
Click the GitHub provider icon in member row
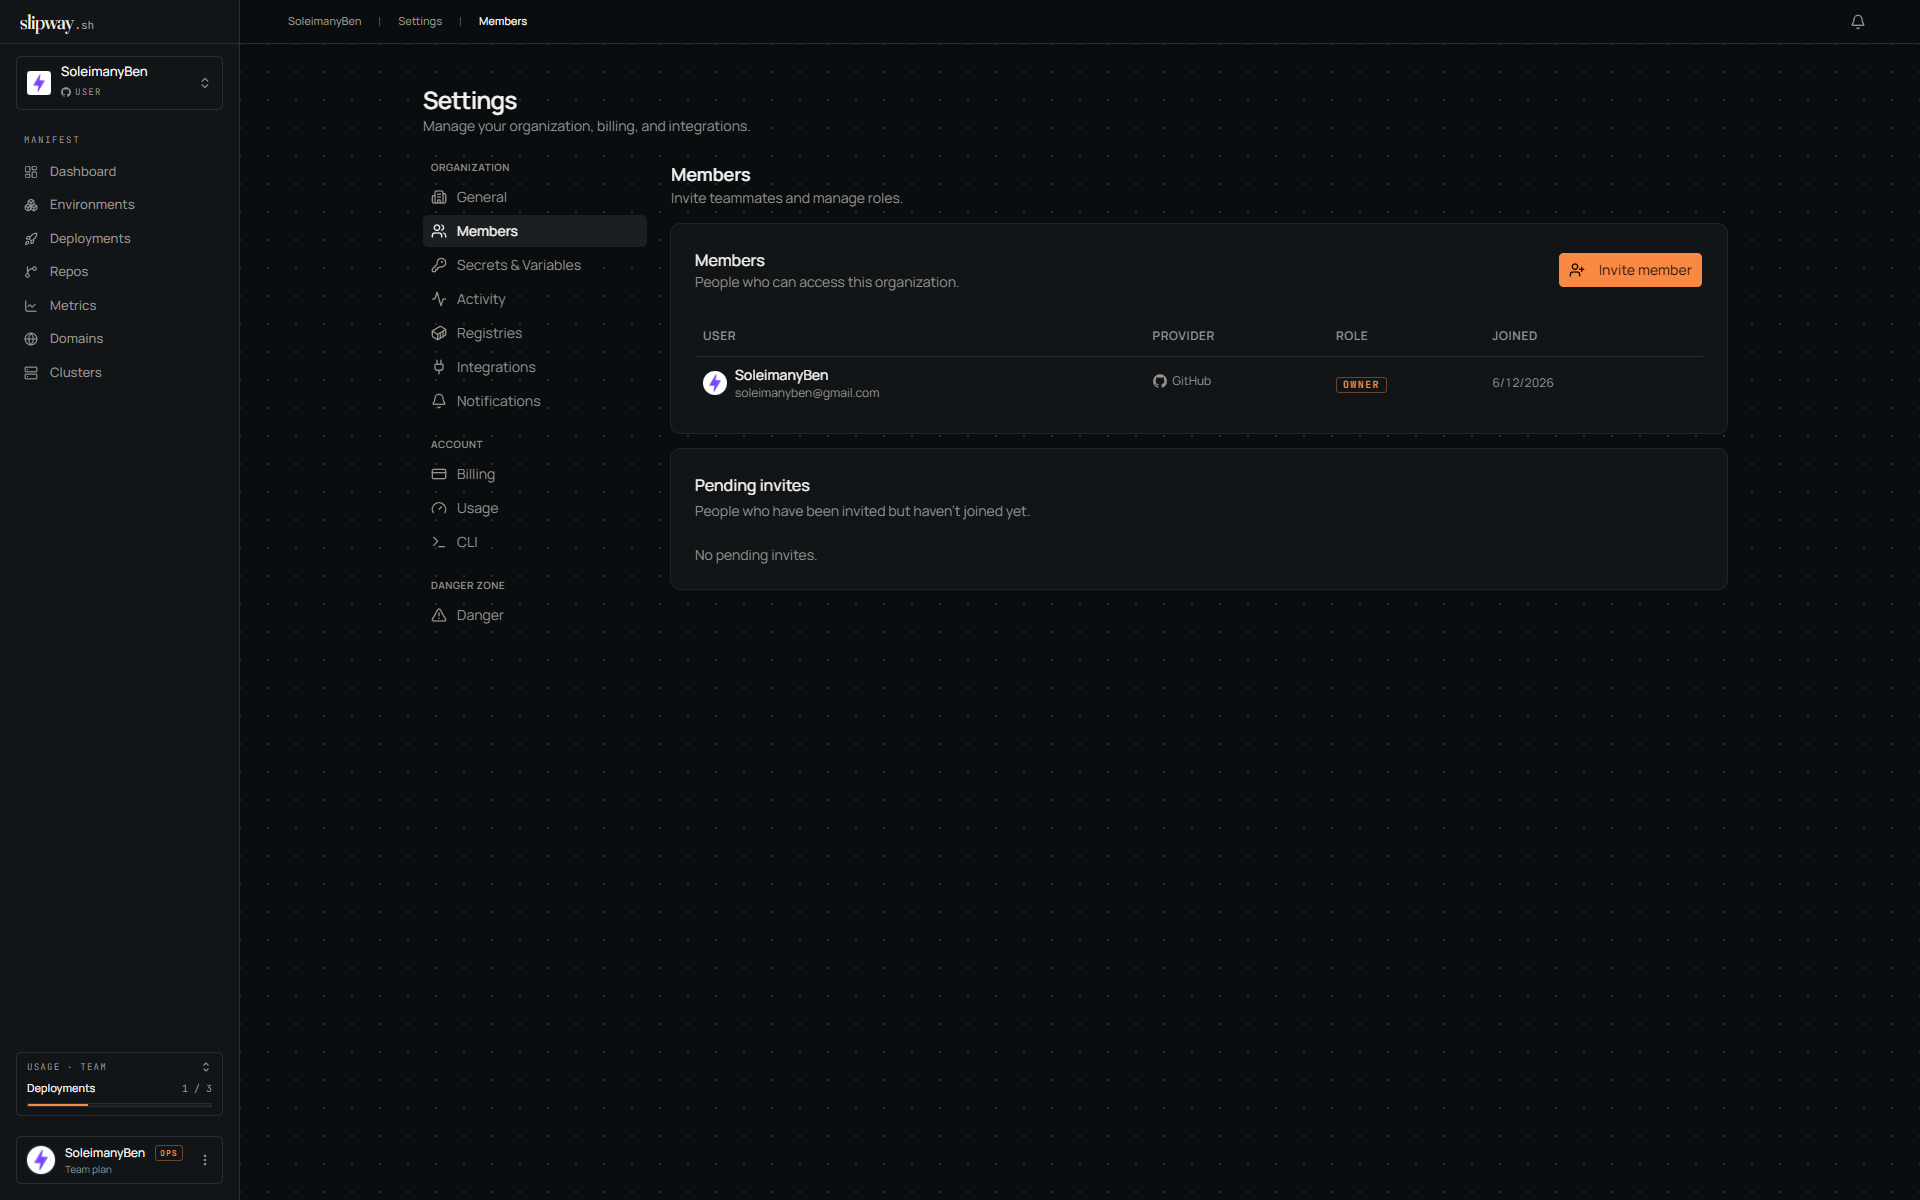pyautogui.click(x=1160, y=381)
